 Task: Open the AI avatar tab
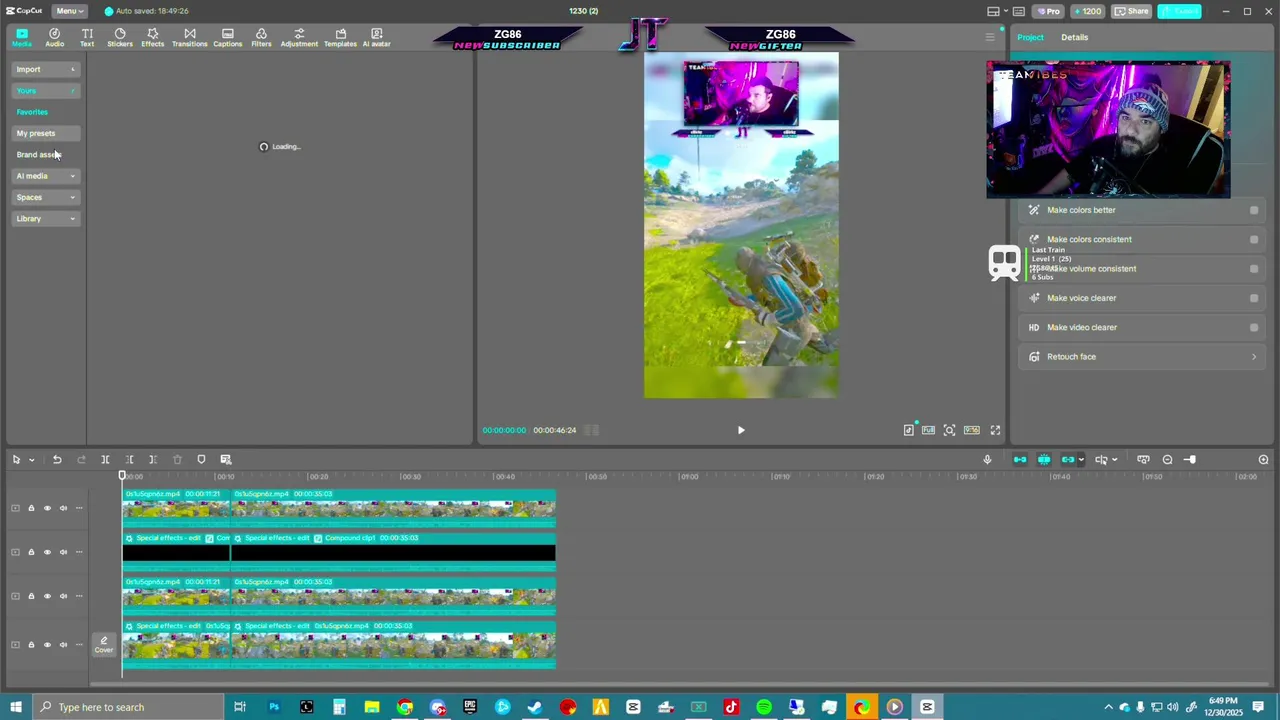click(376, 37)
